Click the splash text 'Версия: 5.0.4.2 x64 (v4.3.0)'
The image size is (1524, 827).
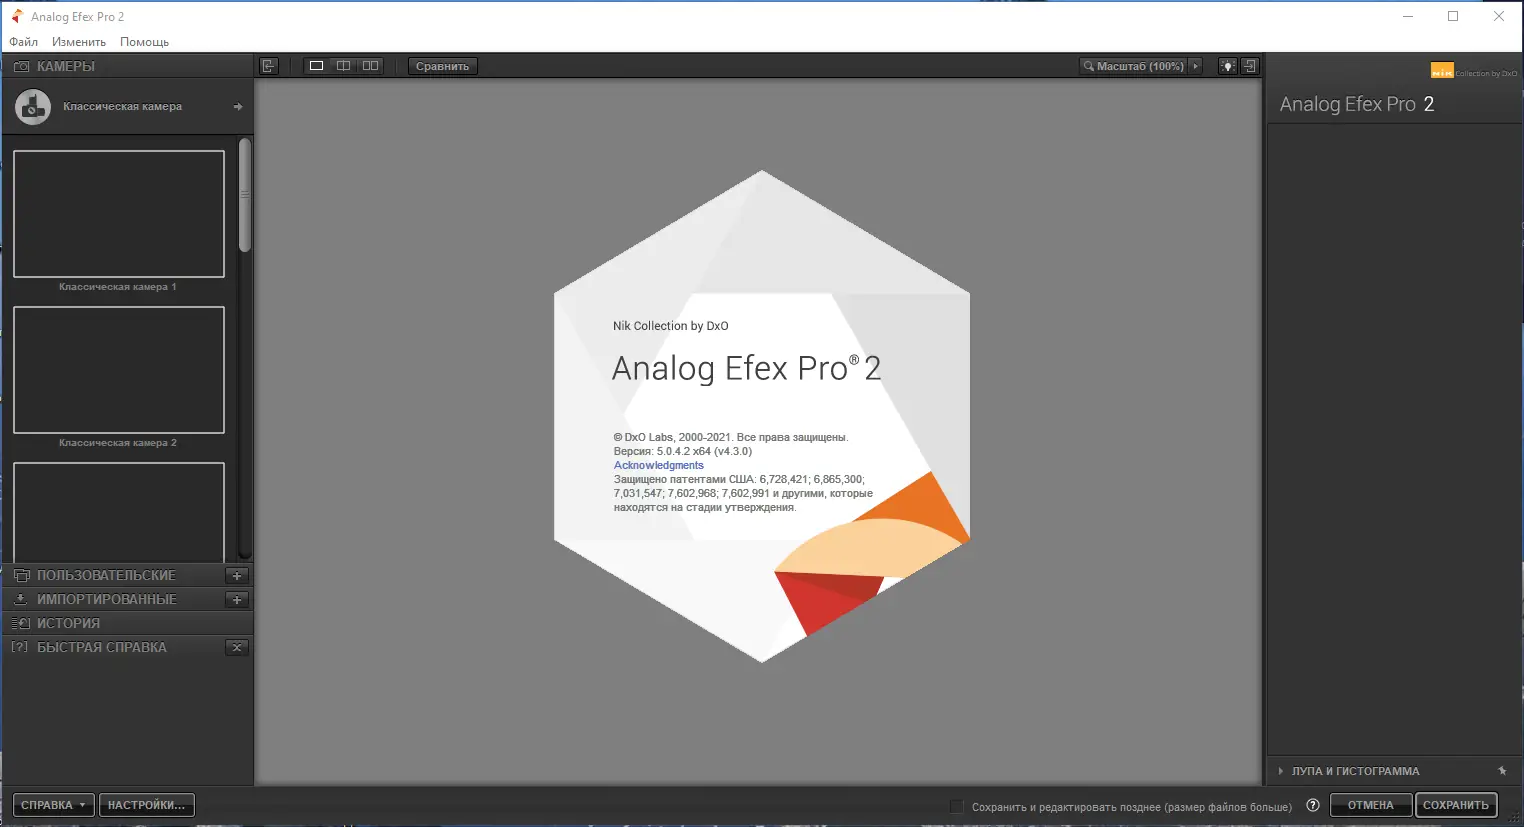[x=683, y=451]
